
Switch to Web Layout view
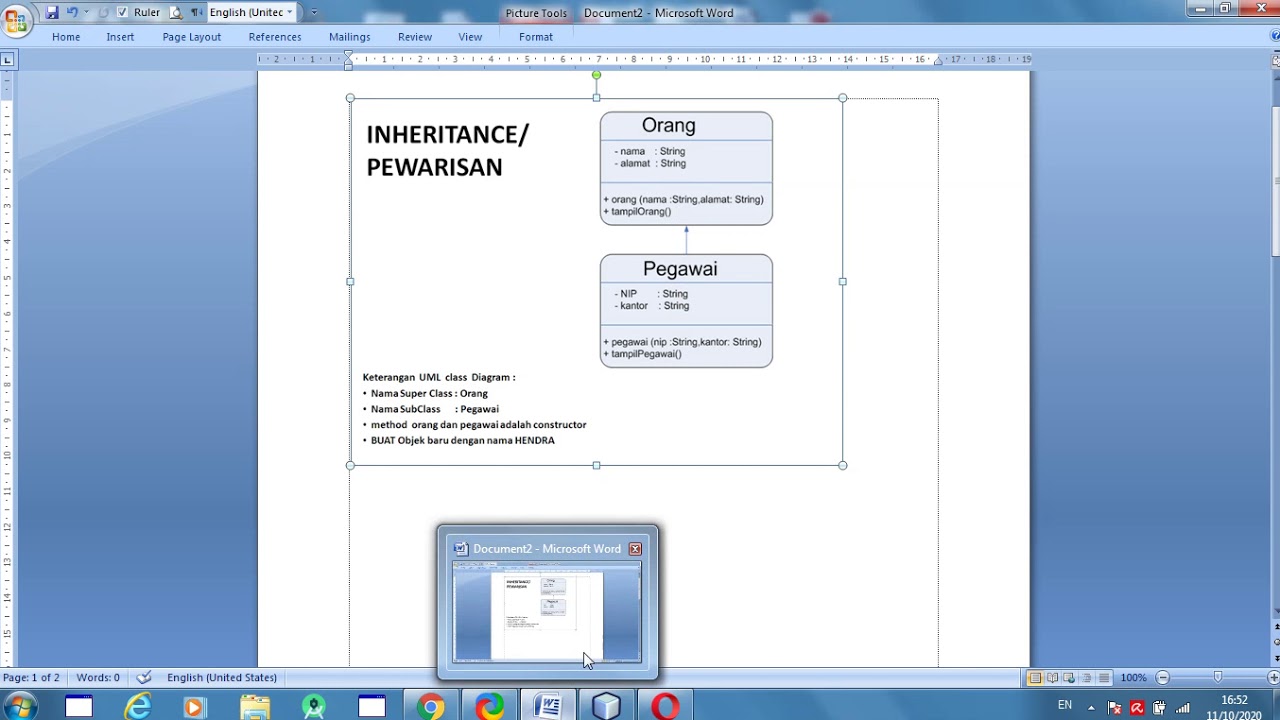pos(1069,678)
